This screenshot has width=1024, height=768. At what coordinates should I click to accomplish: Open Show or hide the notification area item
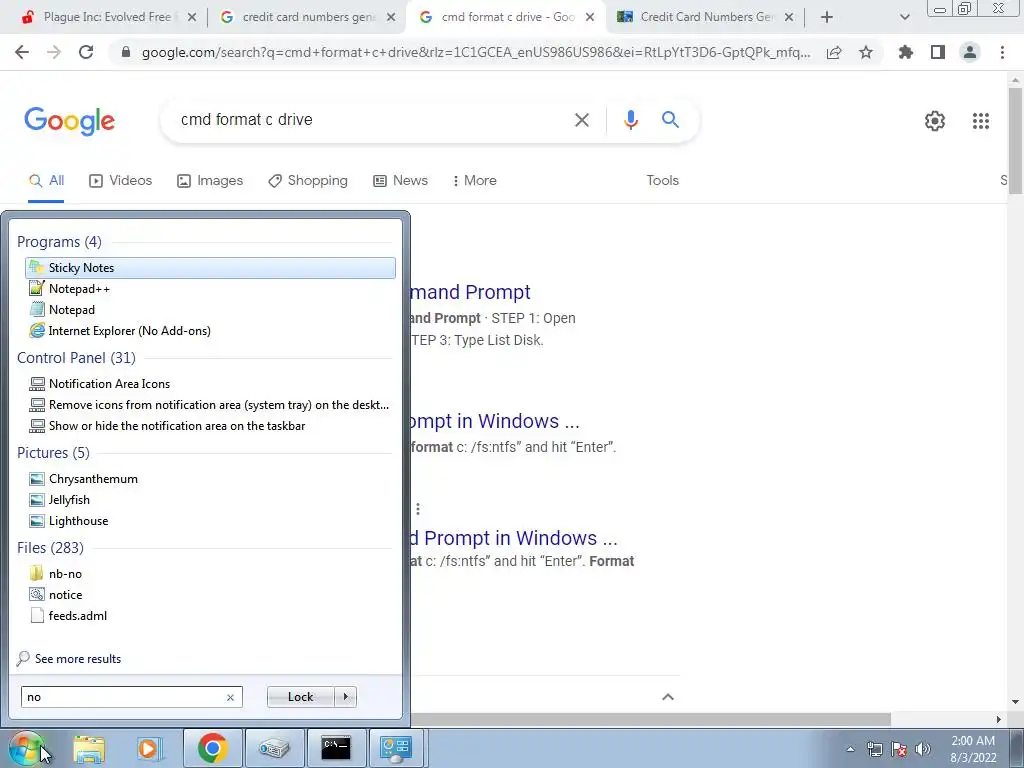click(176, 426)
